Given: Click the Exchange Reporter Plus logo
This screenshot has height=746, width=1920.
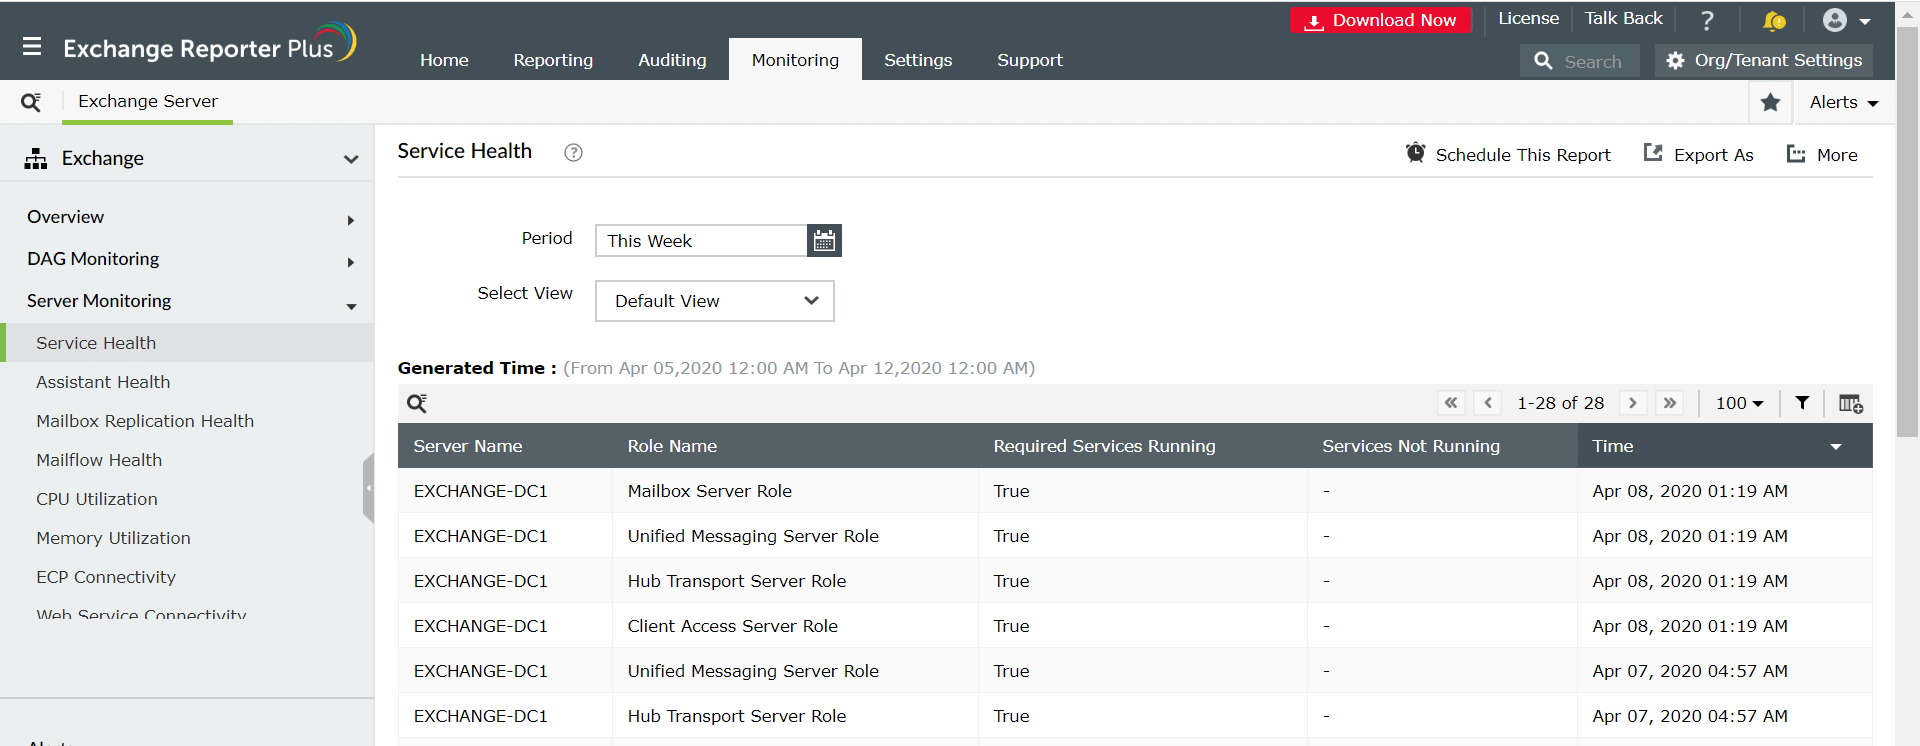Looking at the screenshot, I should pyautogui.click(x=209, y=44).
